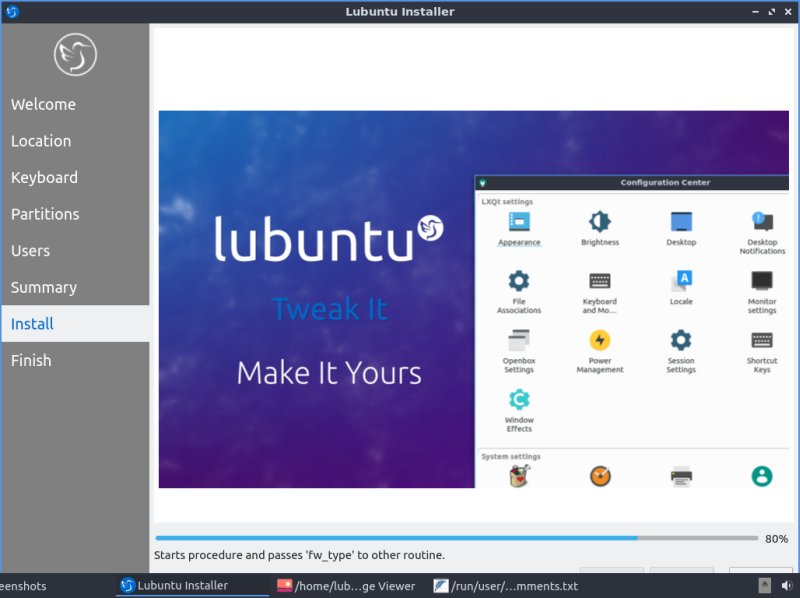Click the 'Starts procedure and passes fw_type' status text
Viewport: 800px width, 598px height.
pos(299,555)
